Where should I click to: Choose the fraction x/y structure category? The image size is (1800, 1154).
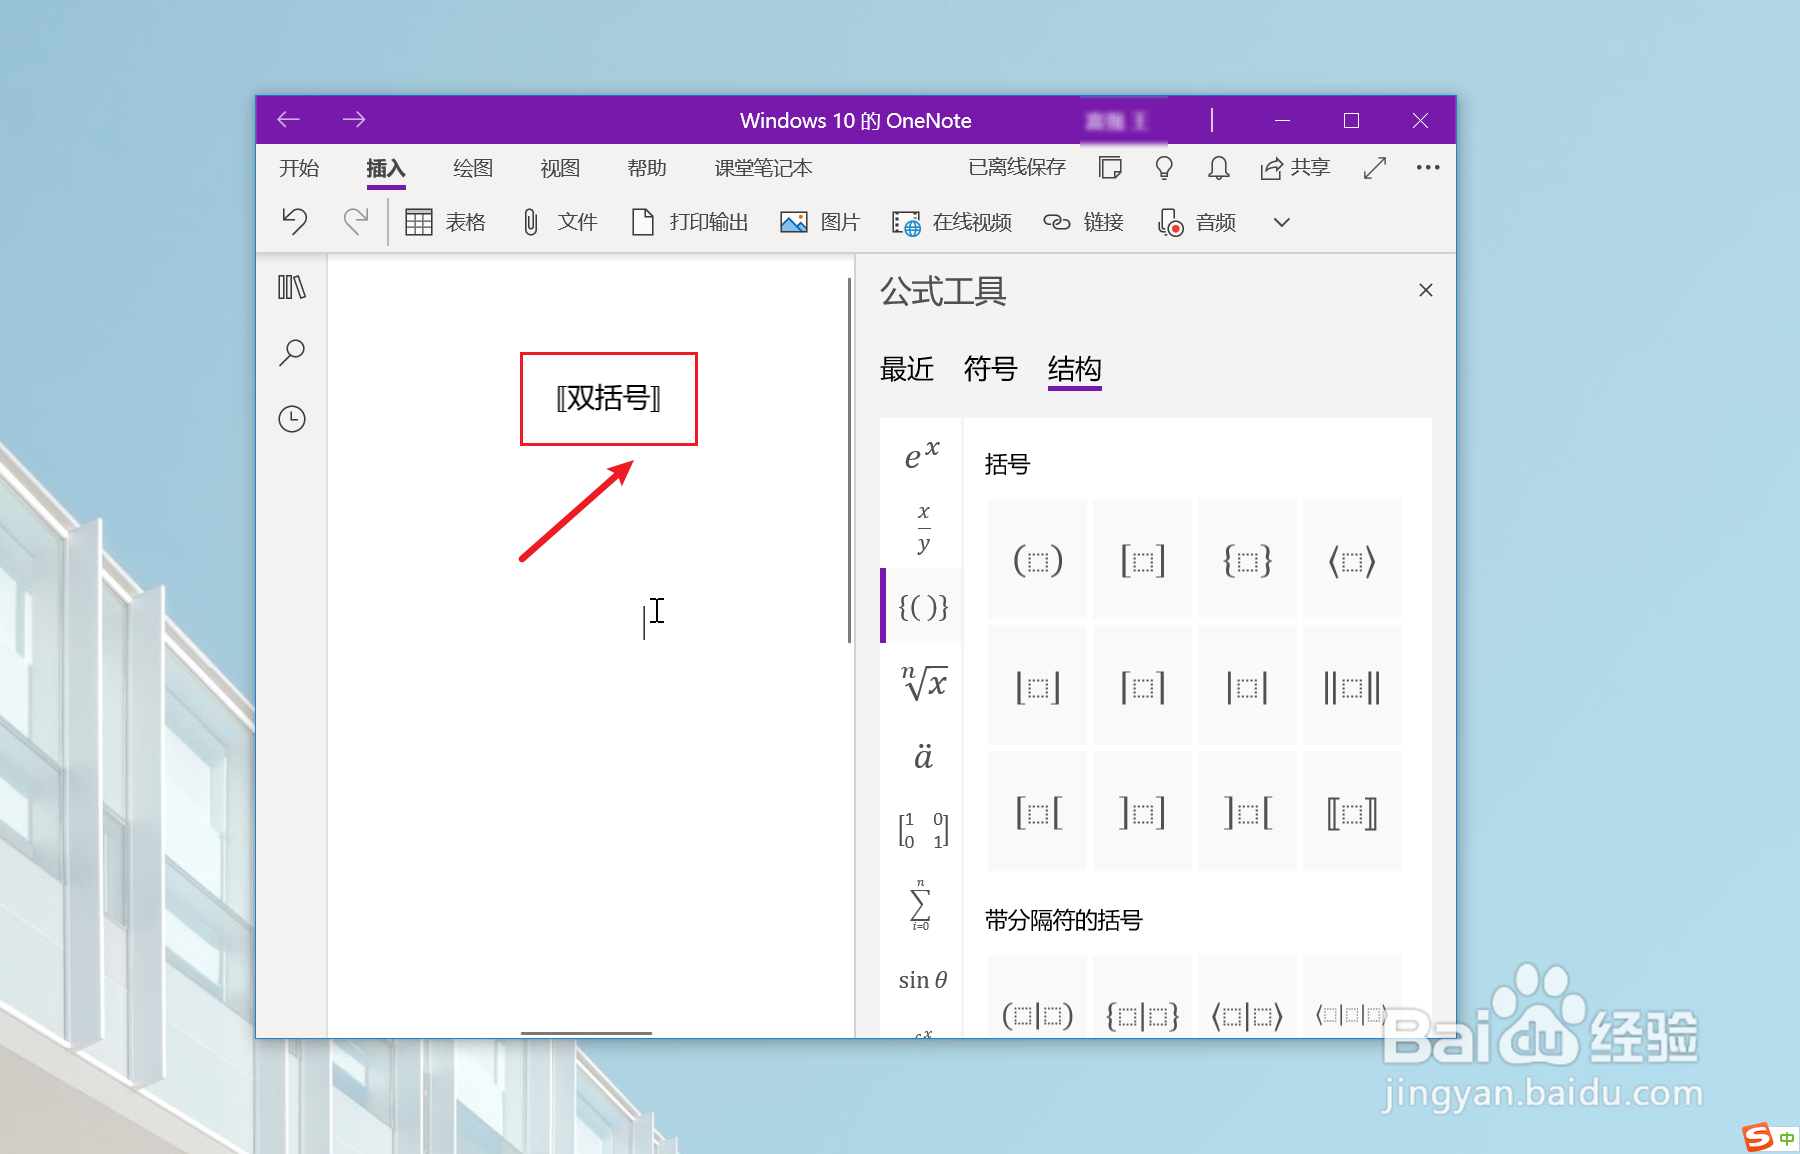pos(923,529)
